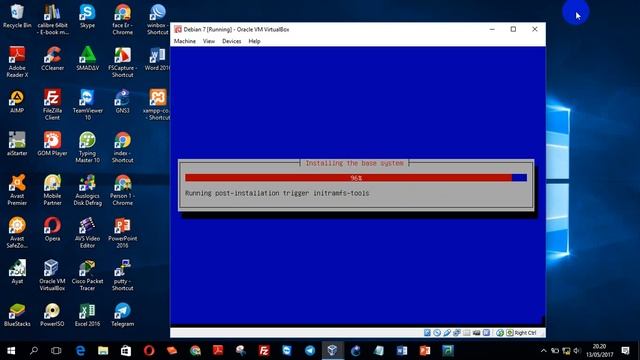
Task: Select the Skype desktop icon
Action: pyautogui.click(x=87, y=16)
